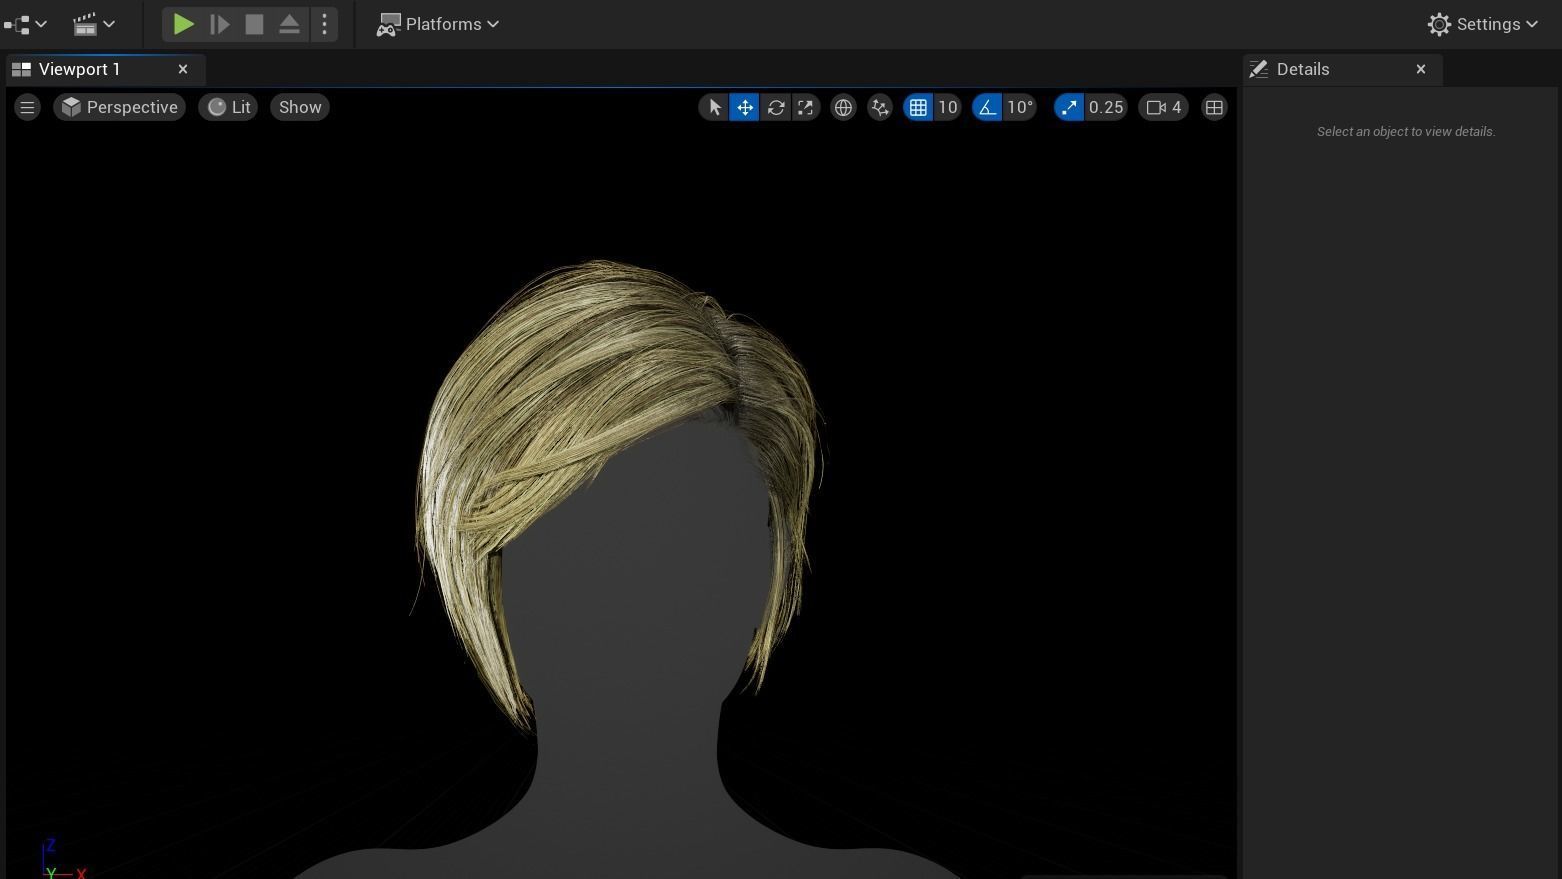Open the Platforms dropdown
This screenshot has height=879, width=1562.
point(437,24)
